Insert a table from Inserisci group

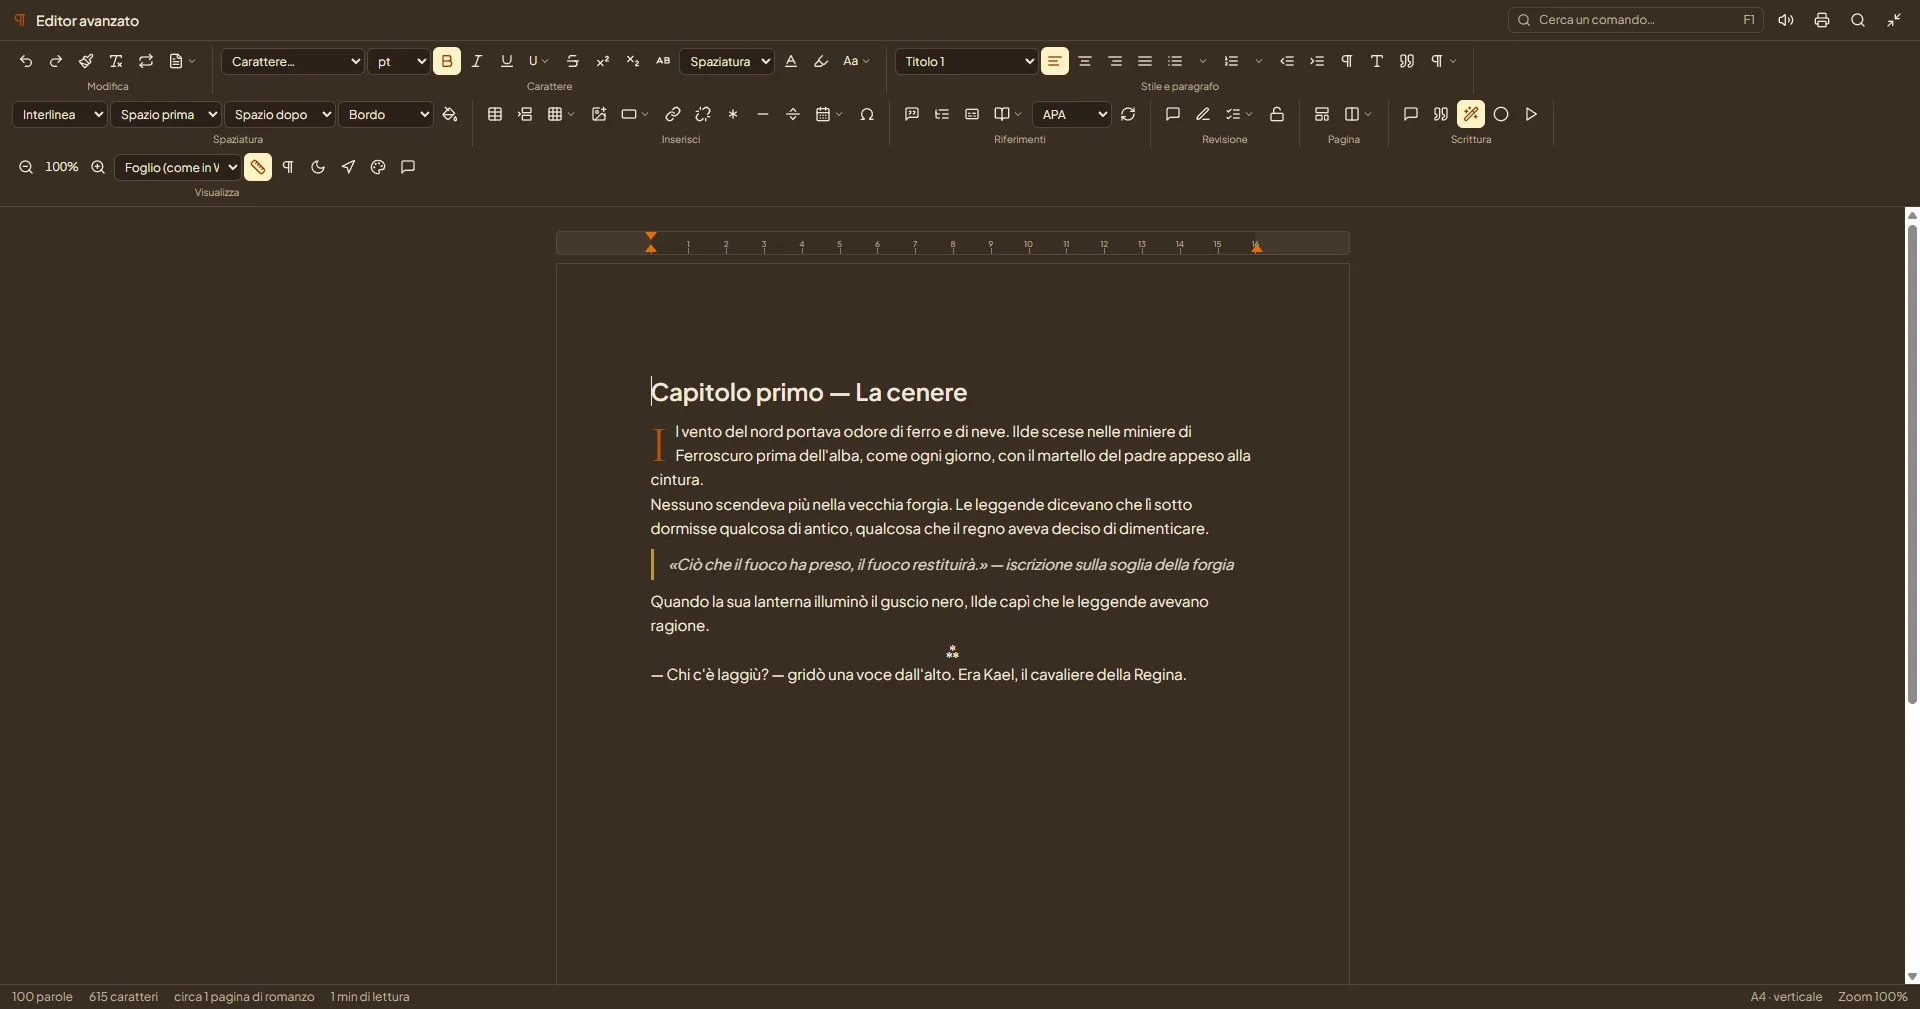[x=495, y=114]
